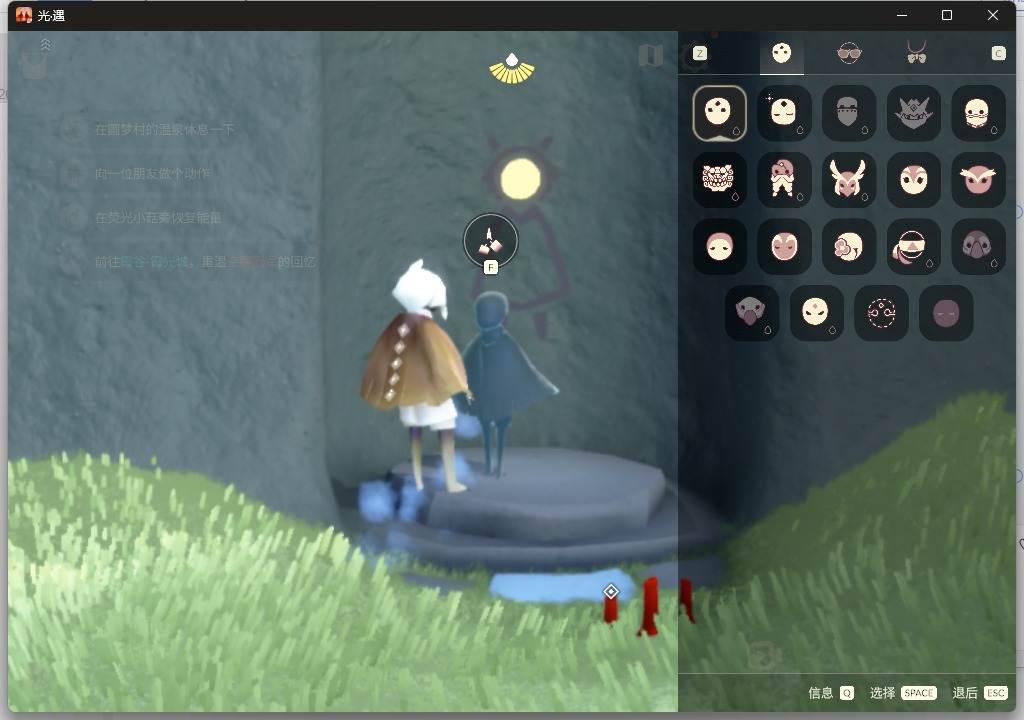This screenshot has height=720, width=1024.
Task: Equip the pink mask with forehead mark
Action: (784, 246)
